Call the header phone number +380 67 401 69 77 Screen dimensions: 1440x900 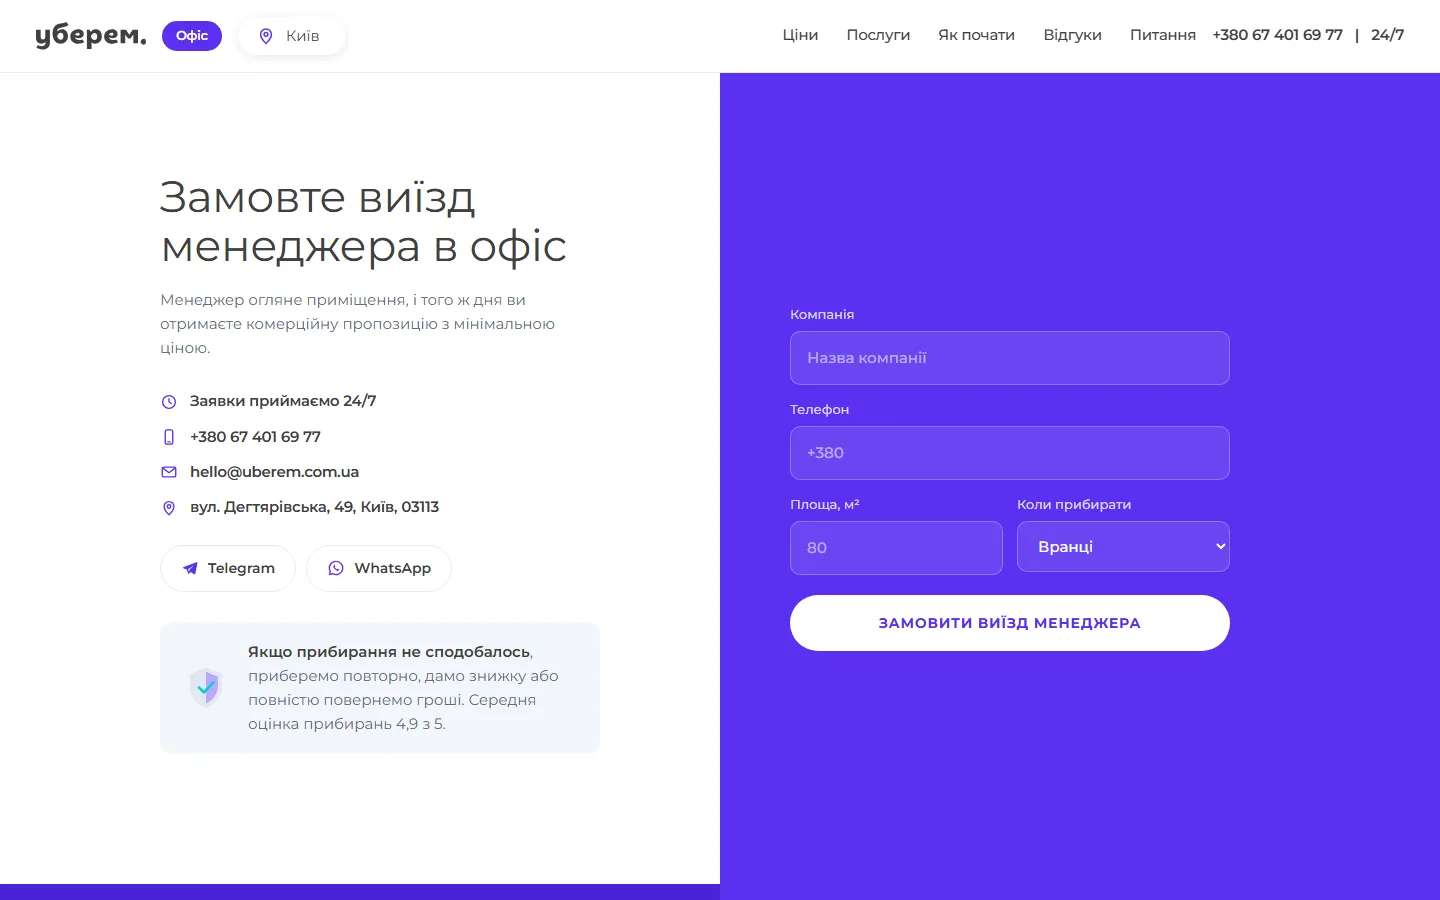pyautogui.click(x=1277, y=35)
